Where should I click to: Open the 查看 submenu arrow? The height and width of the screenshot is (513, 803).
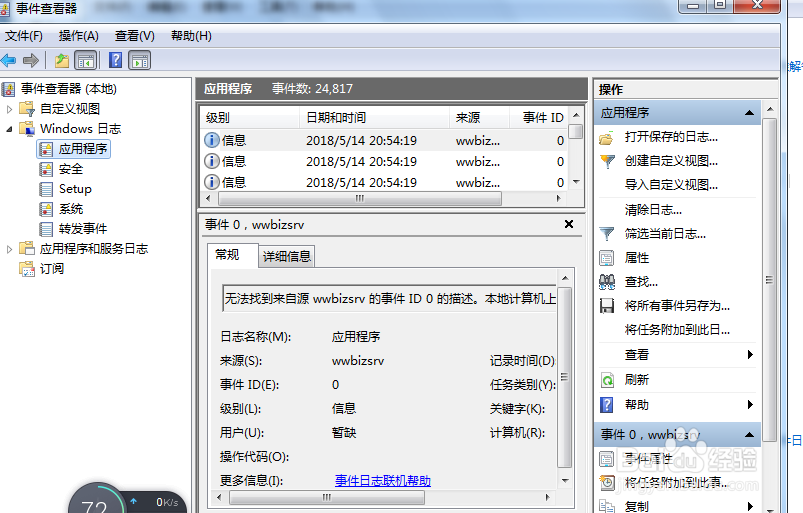coord(750,354)
